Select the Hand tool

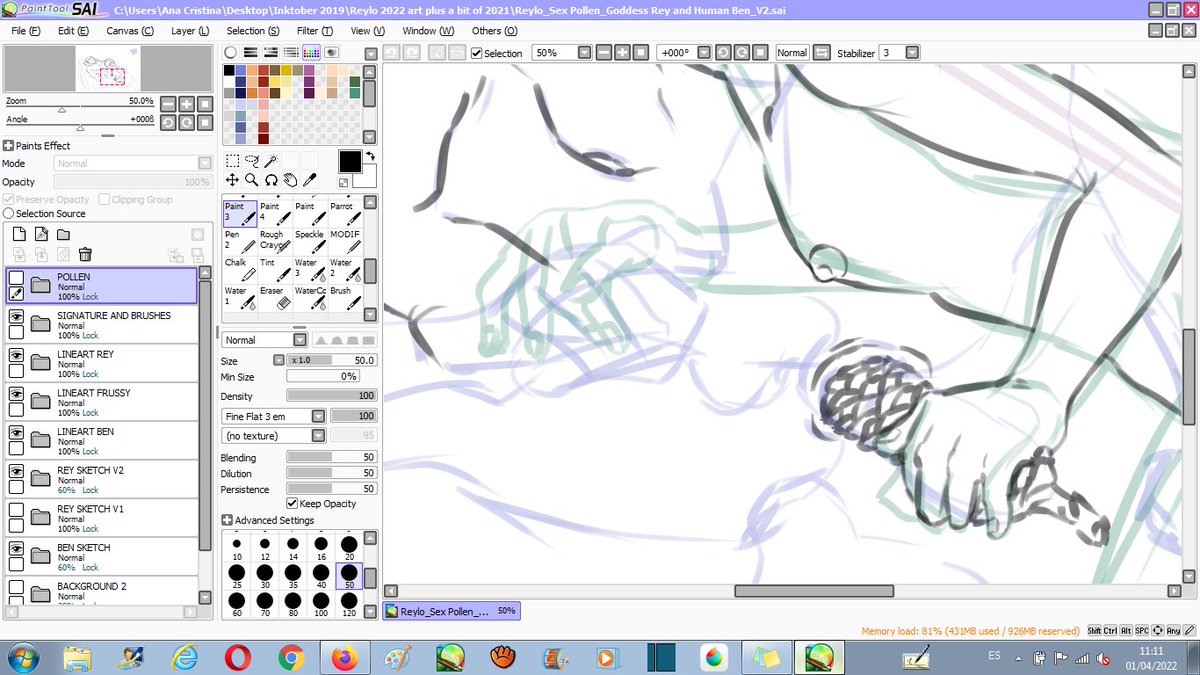290,180
